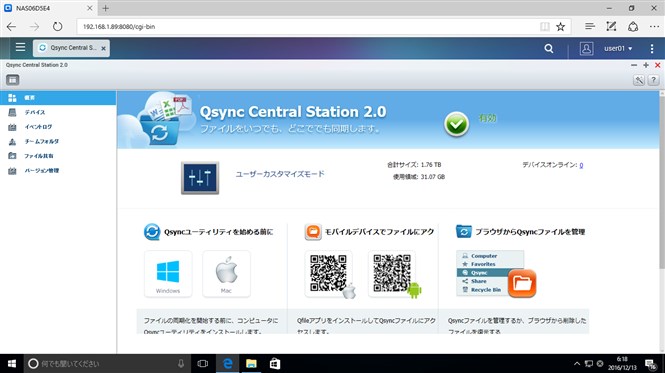Open the Action Center notifications icon
The height and width of the screenshot is (373, 665).
(x=651, y=364)
